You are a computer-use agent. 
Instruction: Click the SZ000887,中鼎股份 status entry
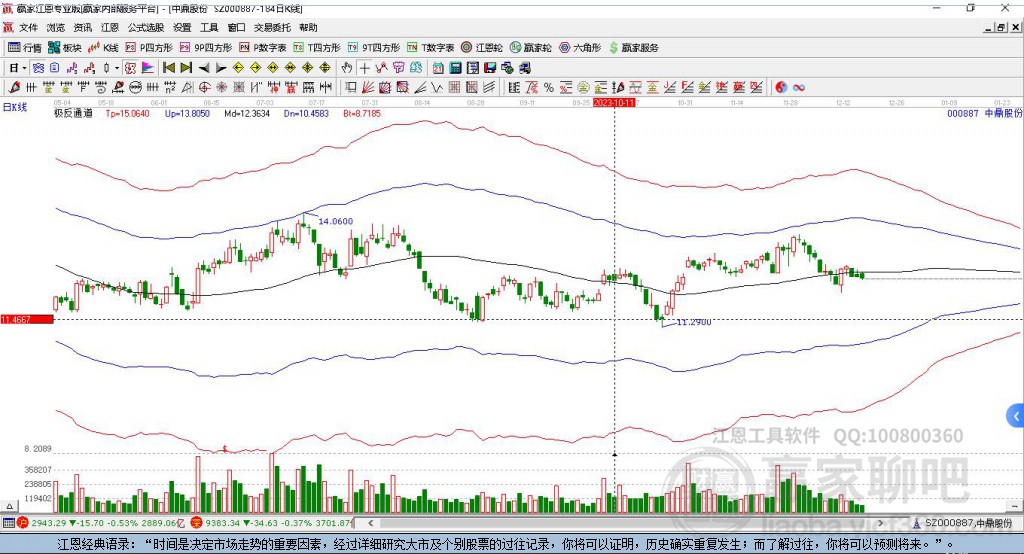(963, 523)
